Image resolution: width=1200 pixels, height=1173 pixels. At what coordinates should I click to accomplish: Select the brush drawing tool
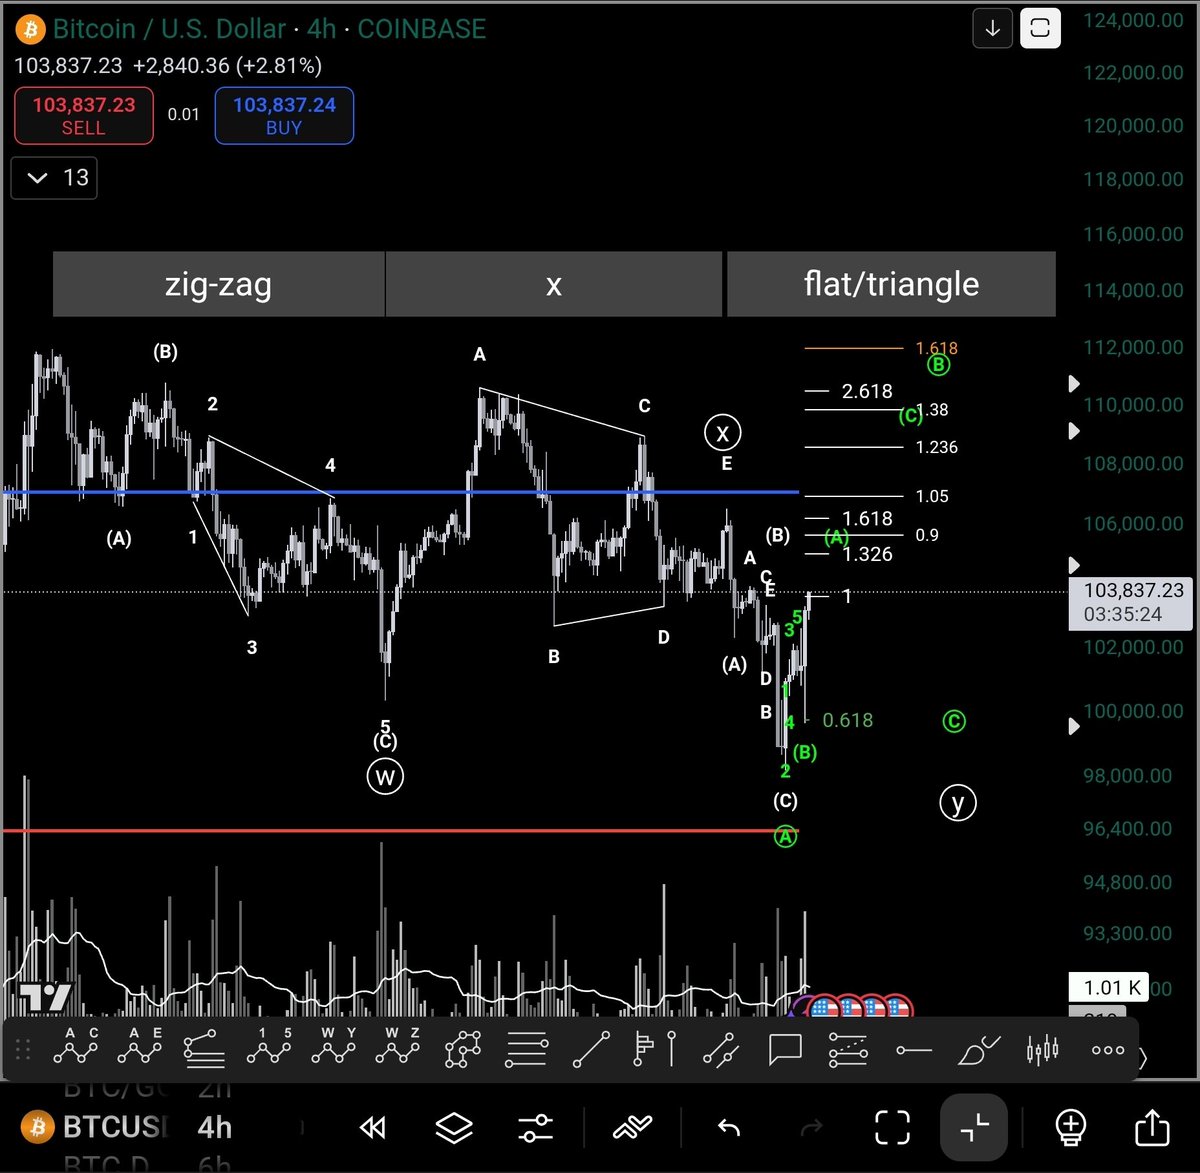click(977, 1049)
